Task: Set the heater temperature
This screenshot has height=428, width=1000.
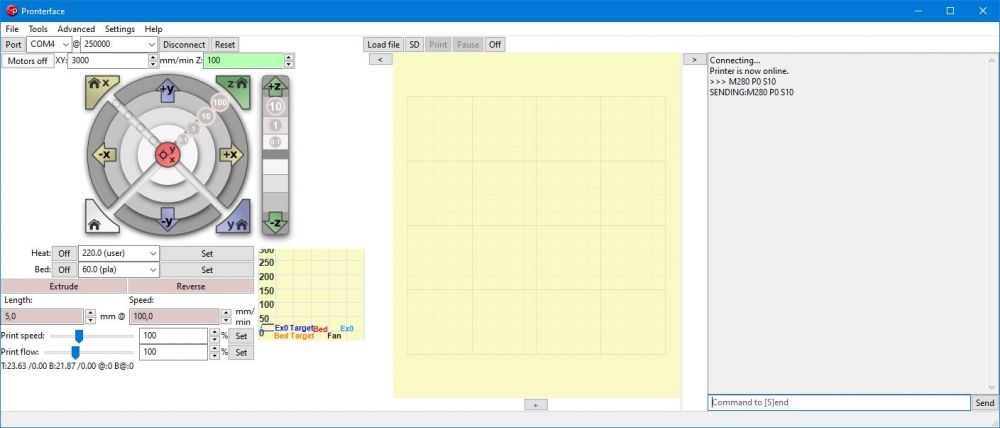Action: [207, 253]
